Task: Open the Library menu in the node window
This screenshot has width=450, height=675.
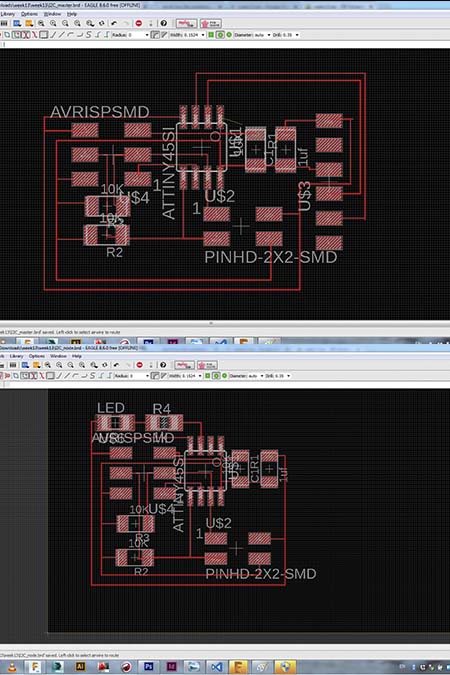Action: (16, 356)
